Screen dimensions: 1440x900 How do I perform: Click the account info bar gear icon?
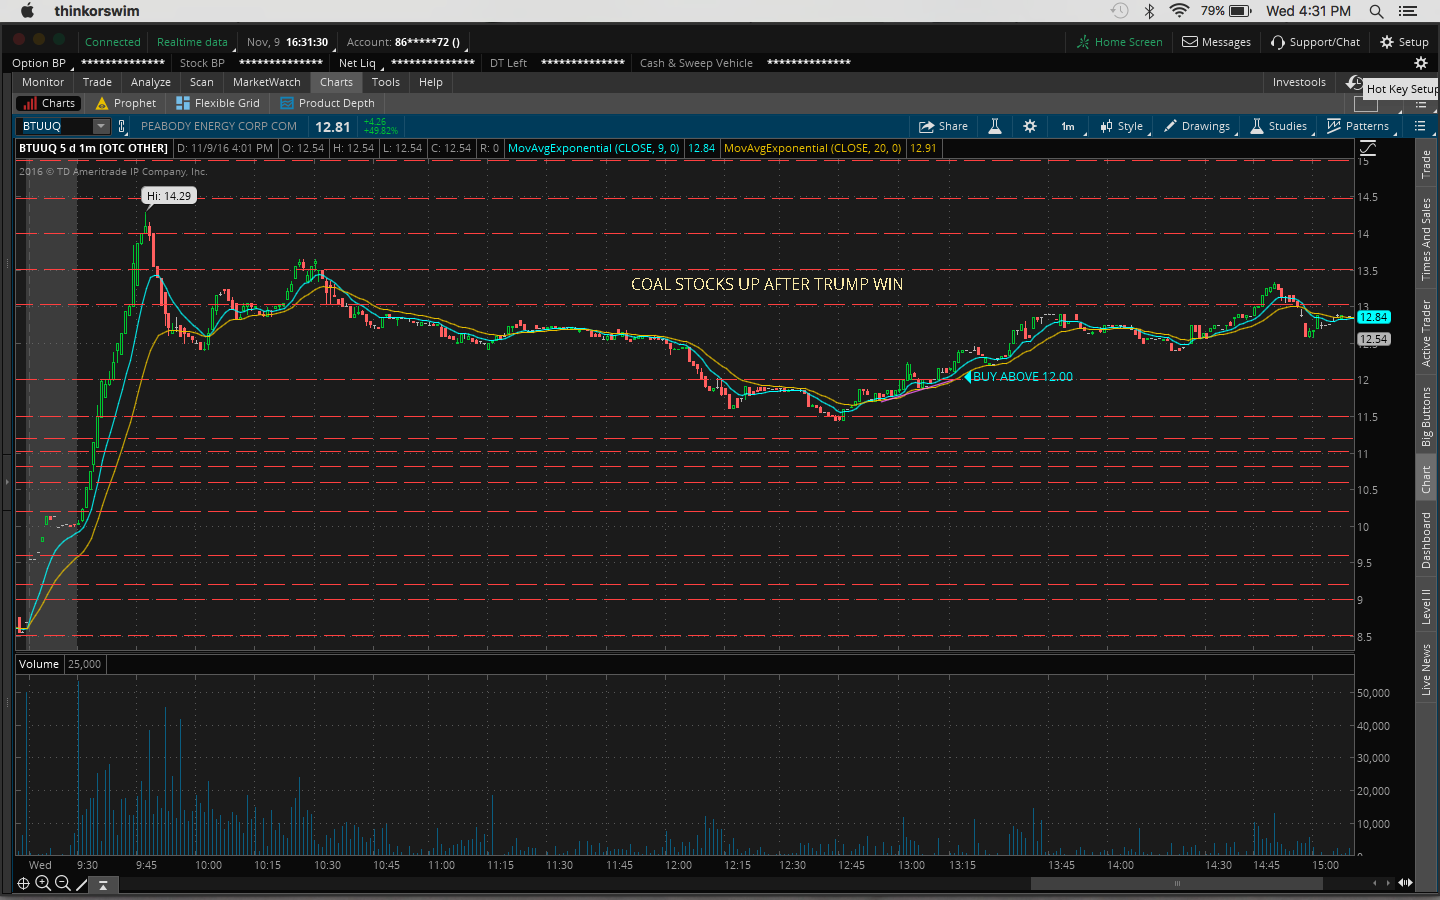point(1421,63)
